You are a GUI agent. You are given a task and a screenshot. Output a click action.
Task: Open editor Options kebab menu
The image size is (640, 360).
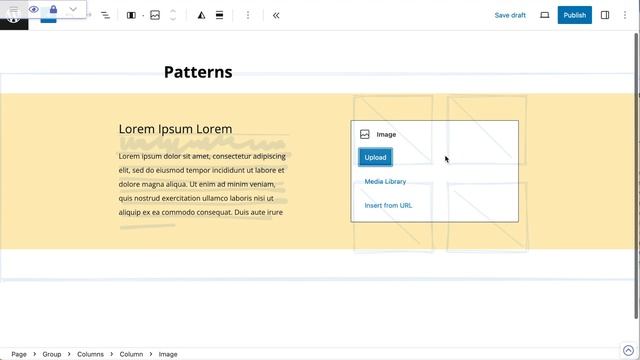pos(625,15)
